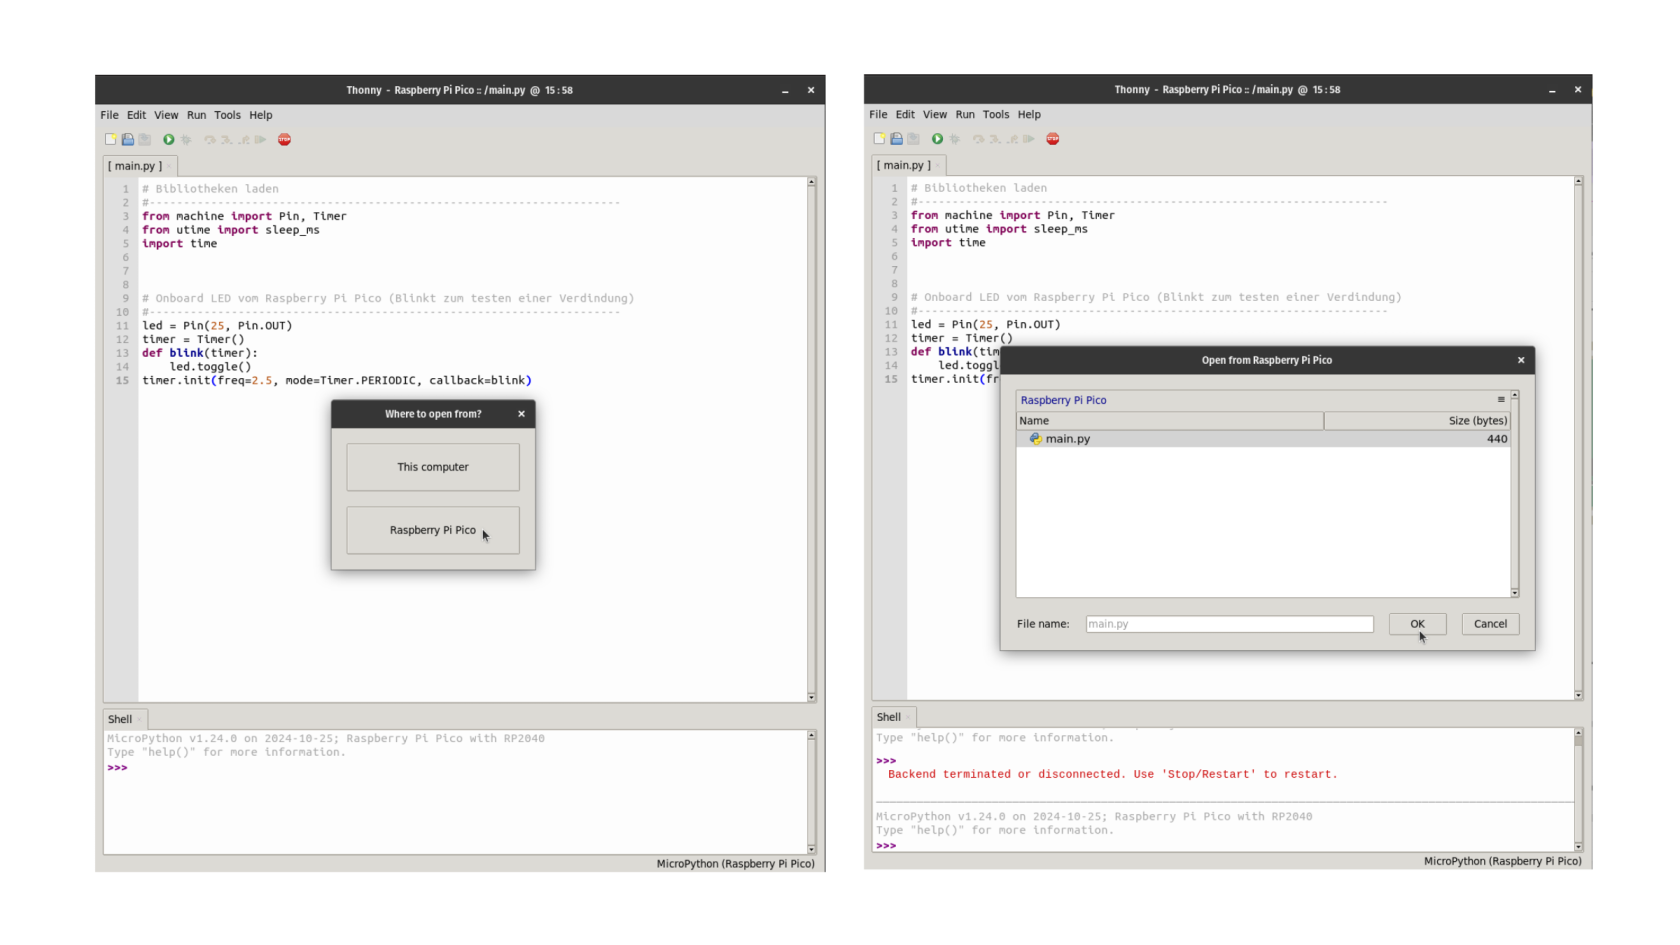Screen dimensions: 1680x945
Task: Click Step into icon in right Thonny window
Action: 995,139
